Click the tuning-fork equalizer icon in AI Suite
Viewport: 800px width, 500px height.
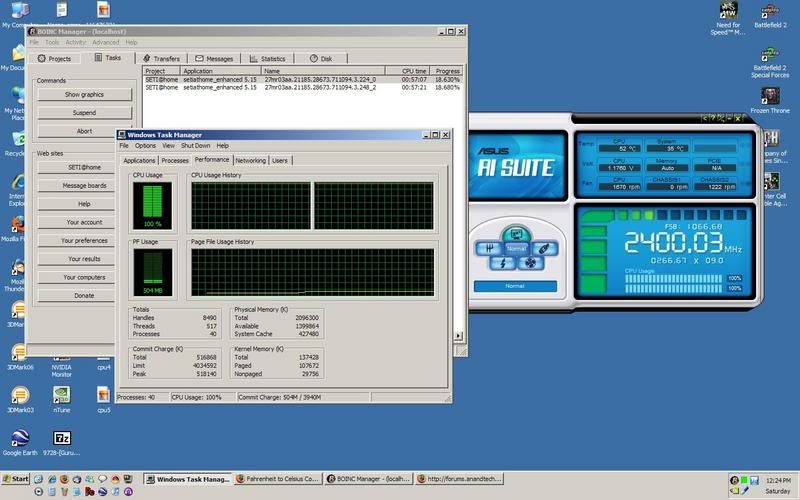(x=489, y=248)
